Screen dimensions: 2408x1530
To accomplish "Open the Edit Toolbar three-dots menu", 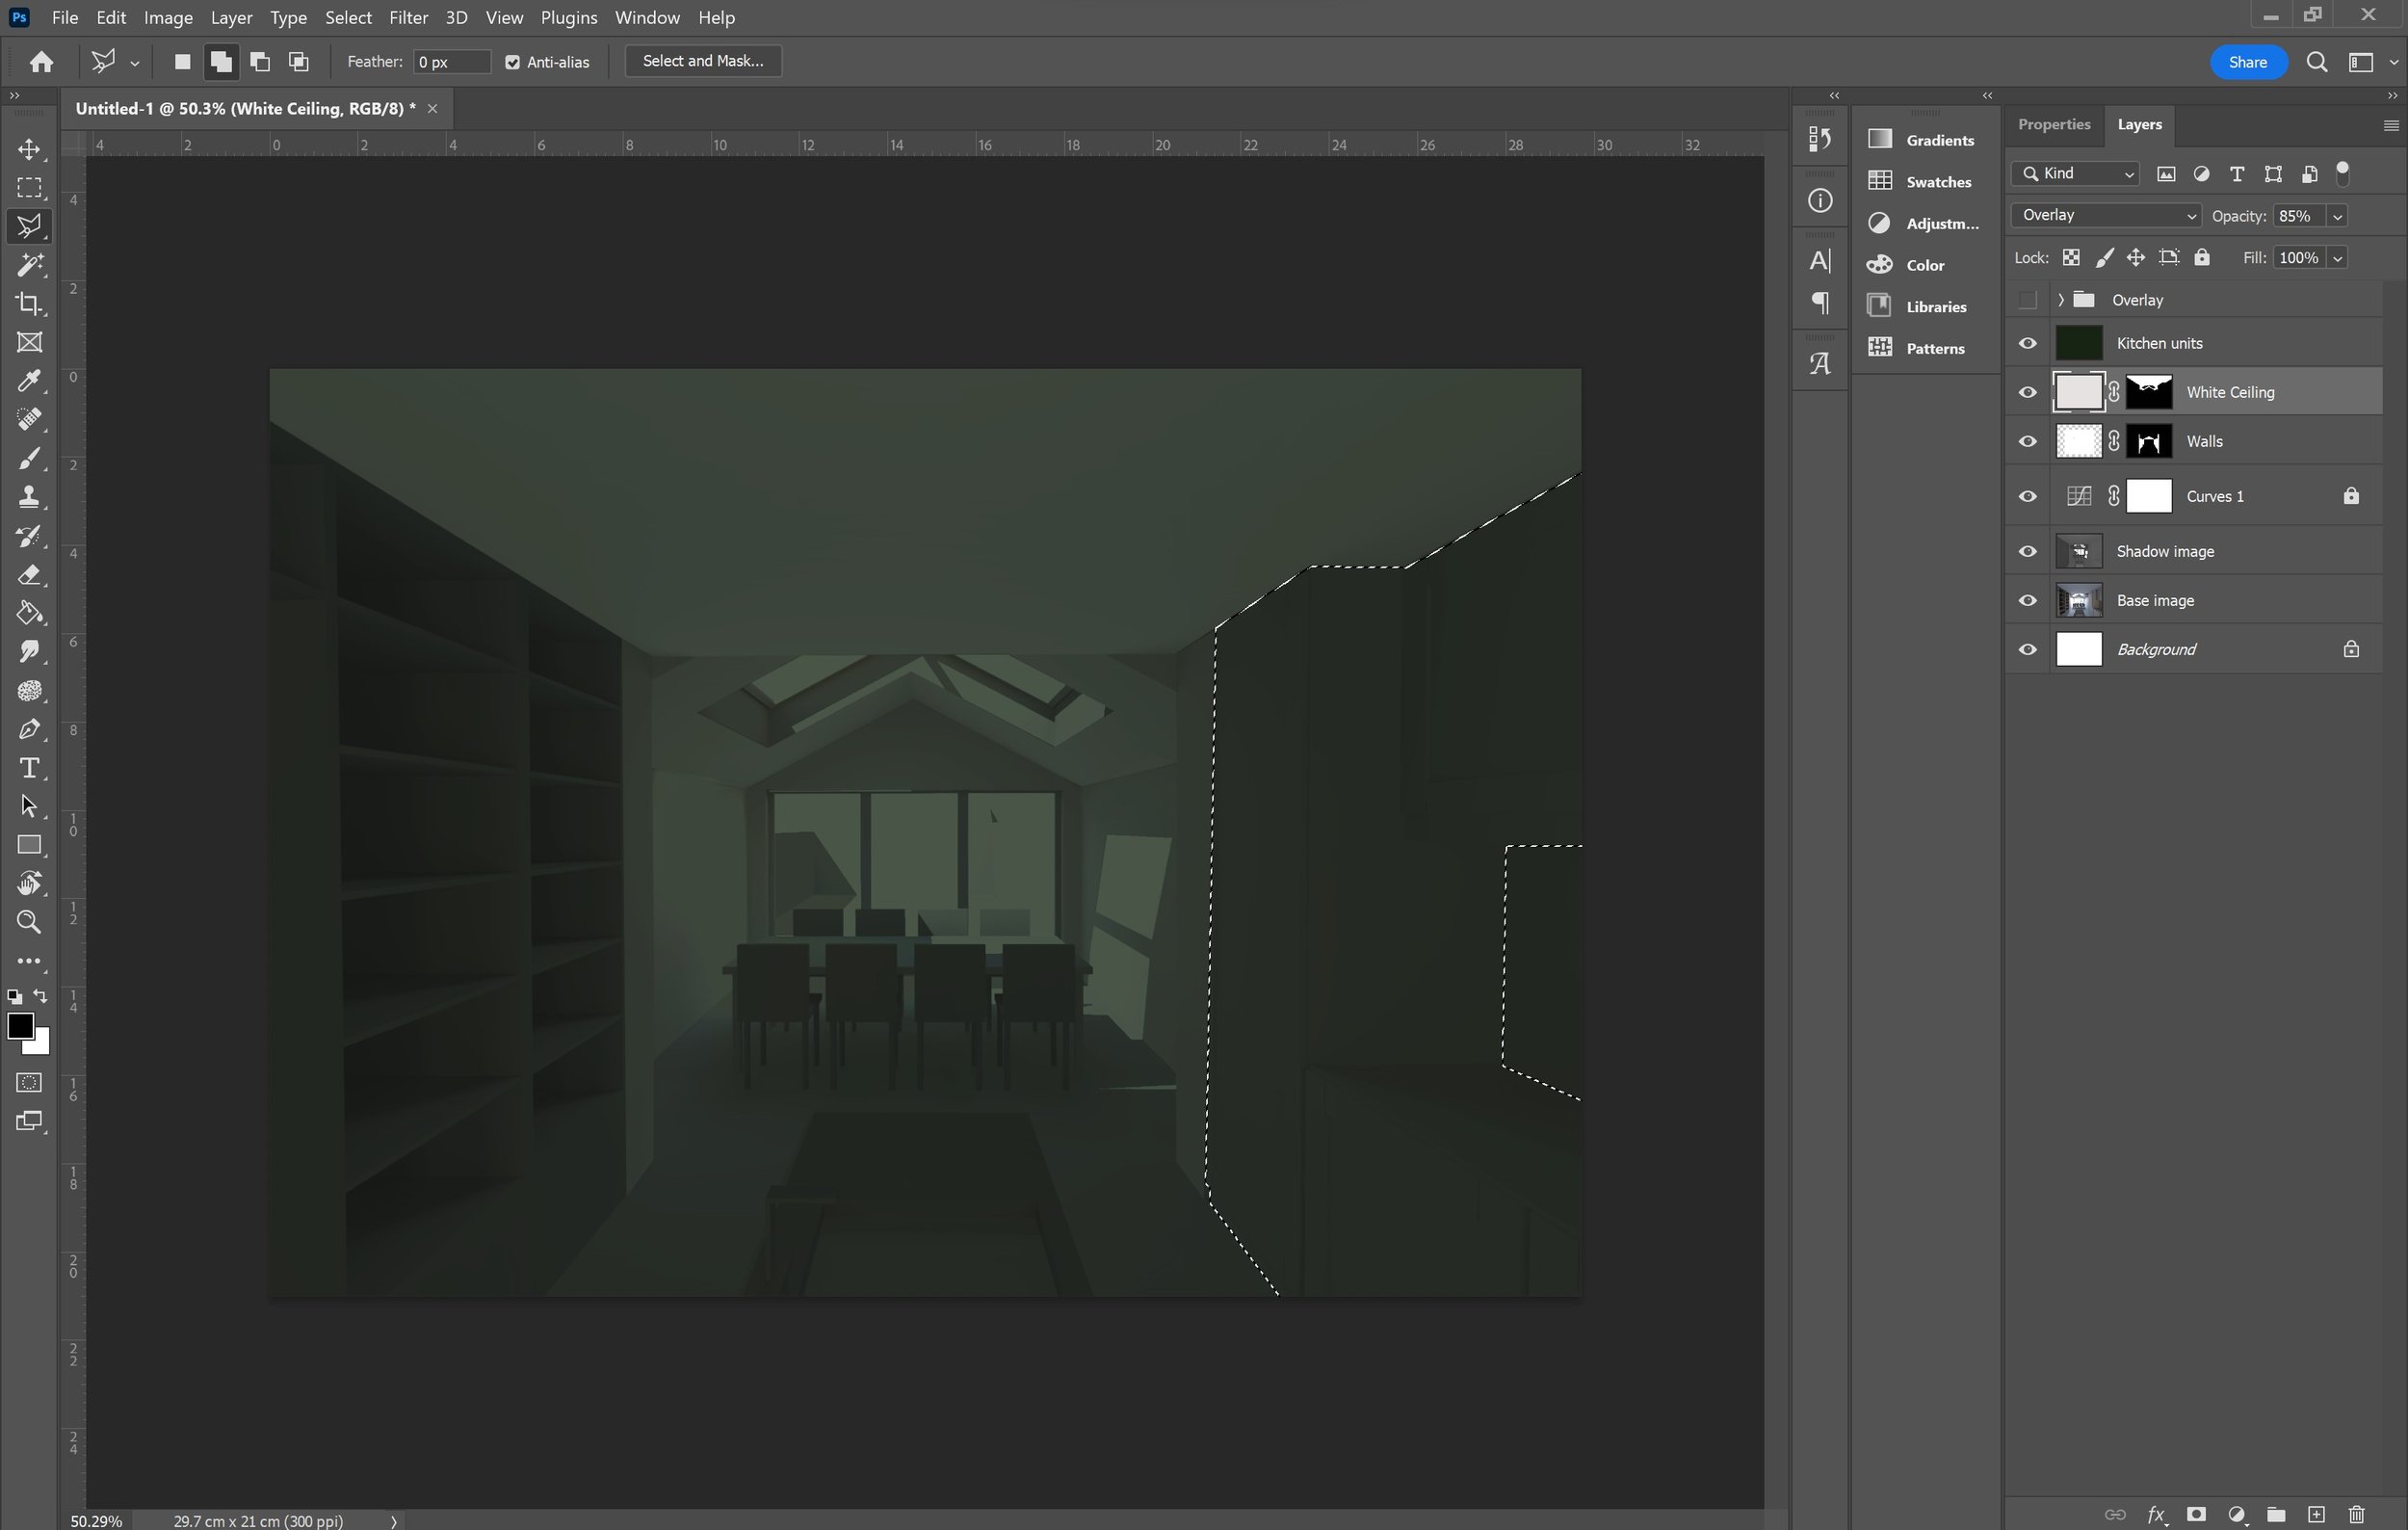I will [29, 961].
